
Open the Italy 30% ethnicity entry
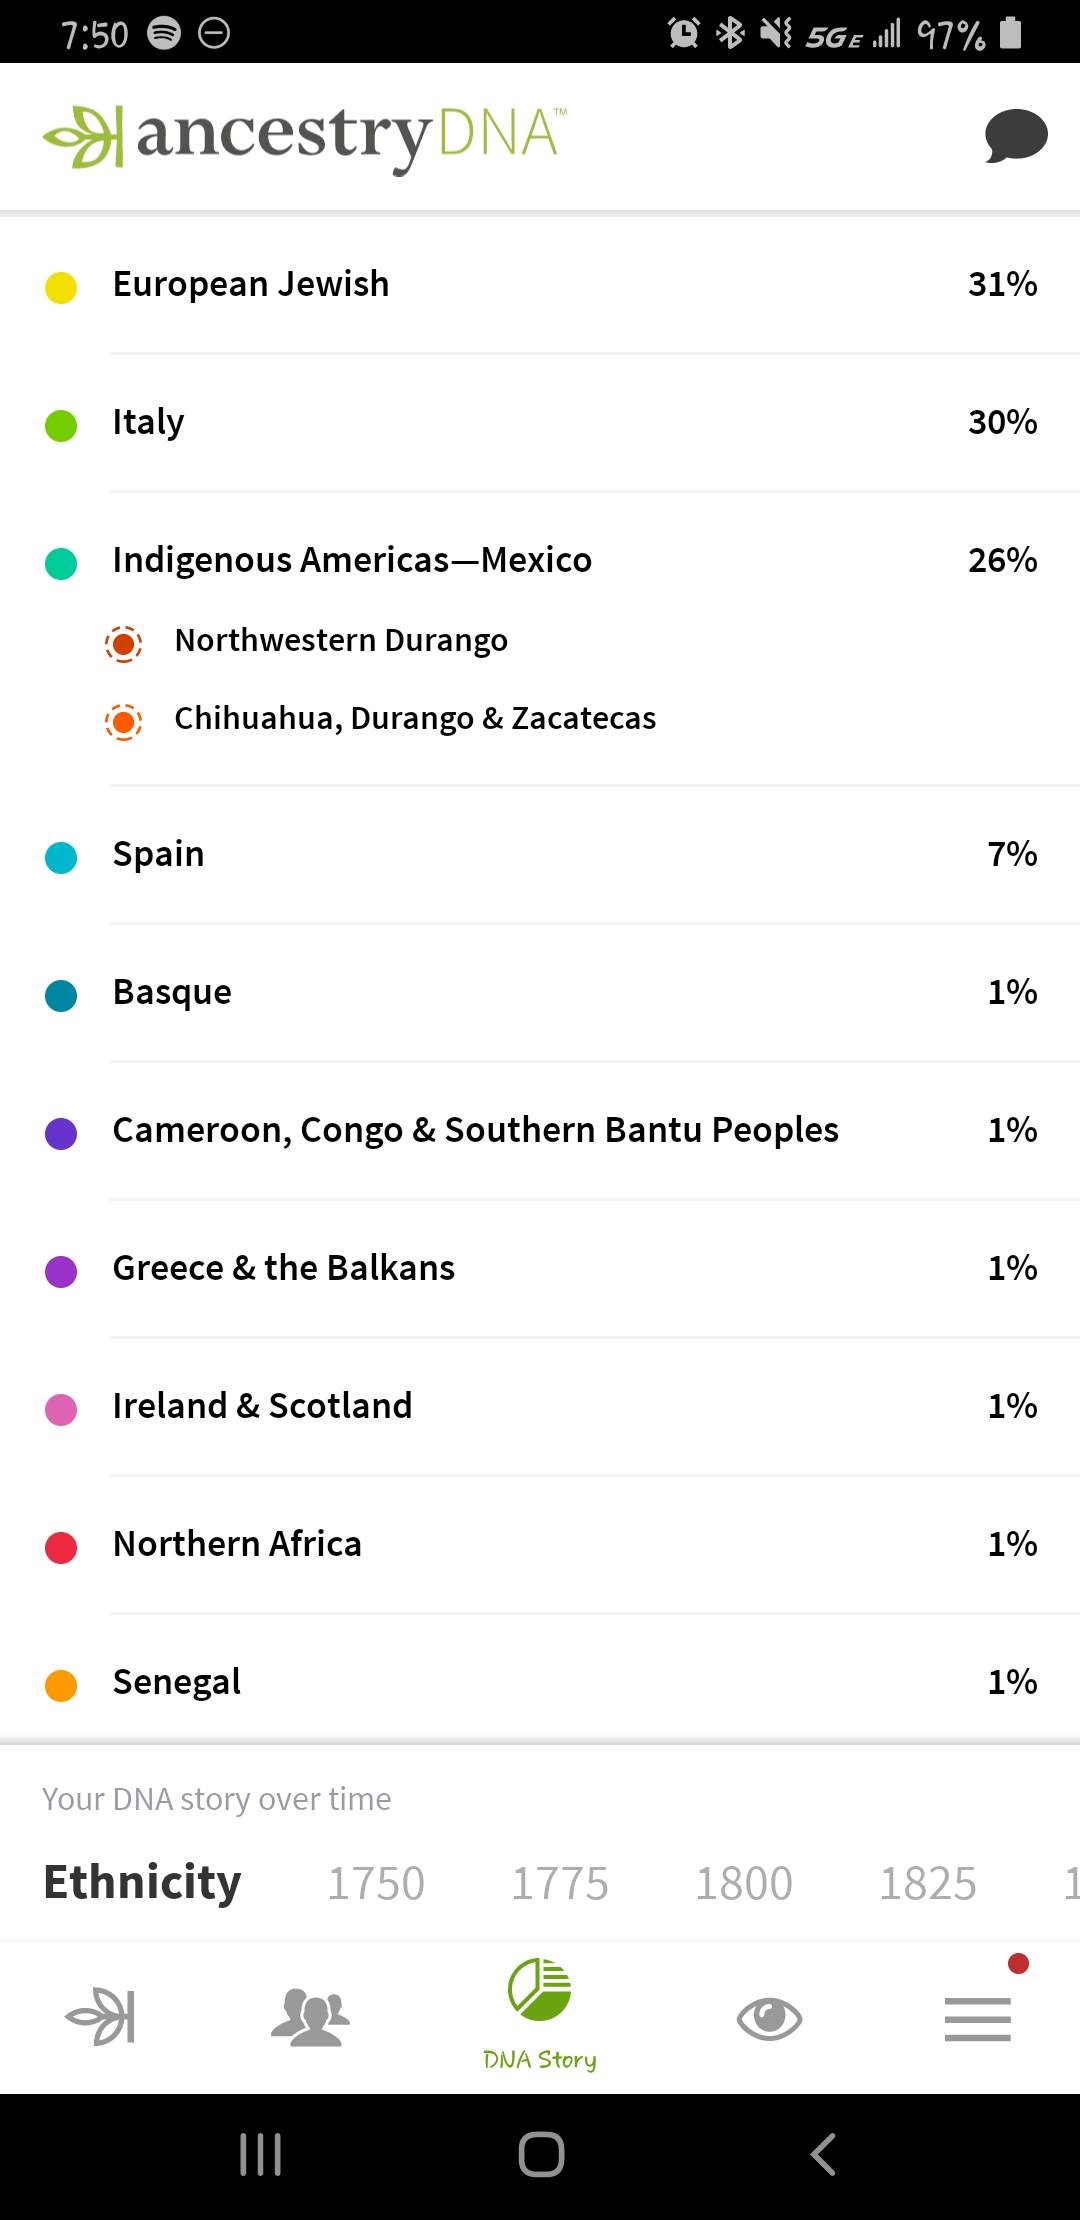coord(540,422)
